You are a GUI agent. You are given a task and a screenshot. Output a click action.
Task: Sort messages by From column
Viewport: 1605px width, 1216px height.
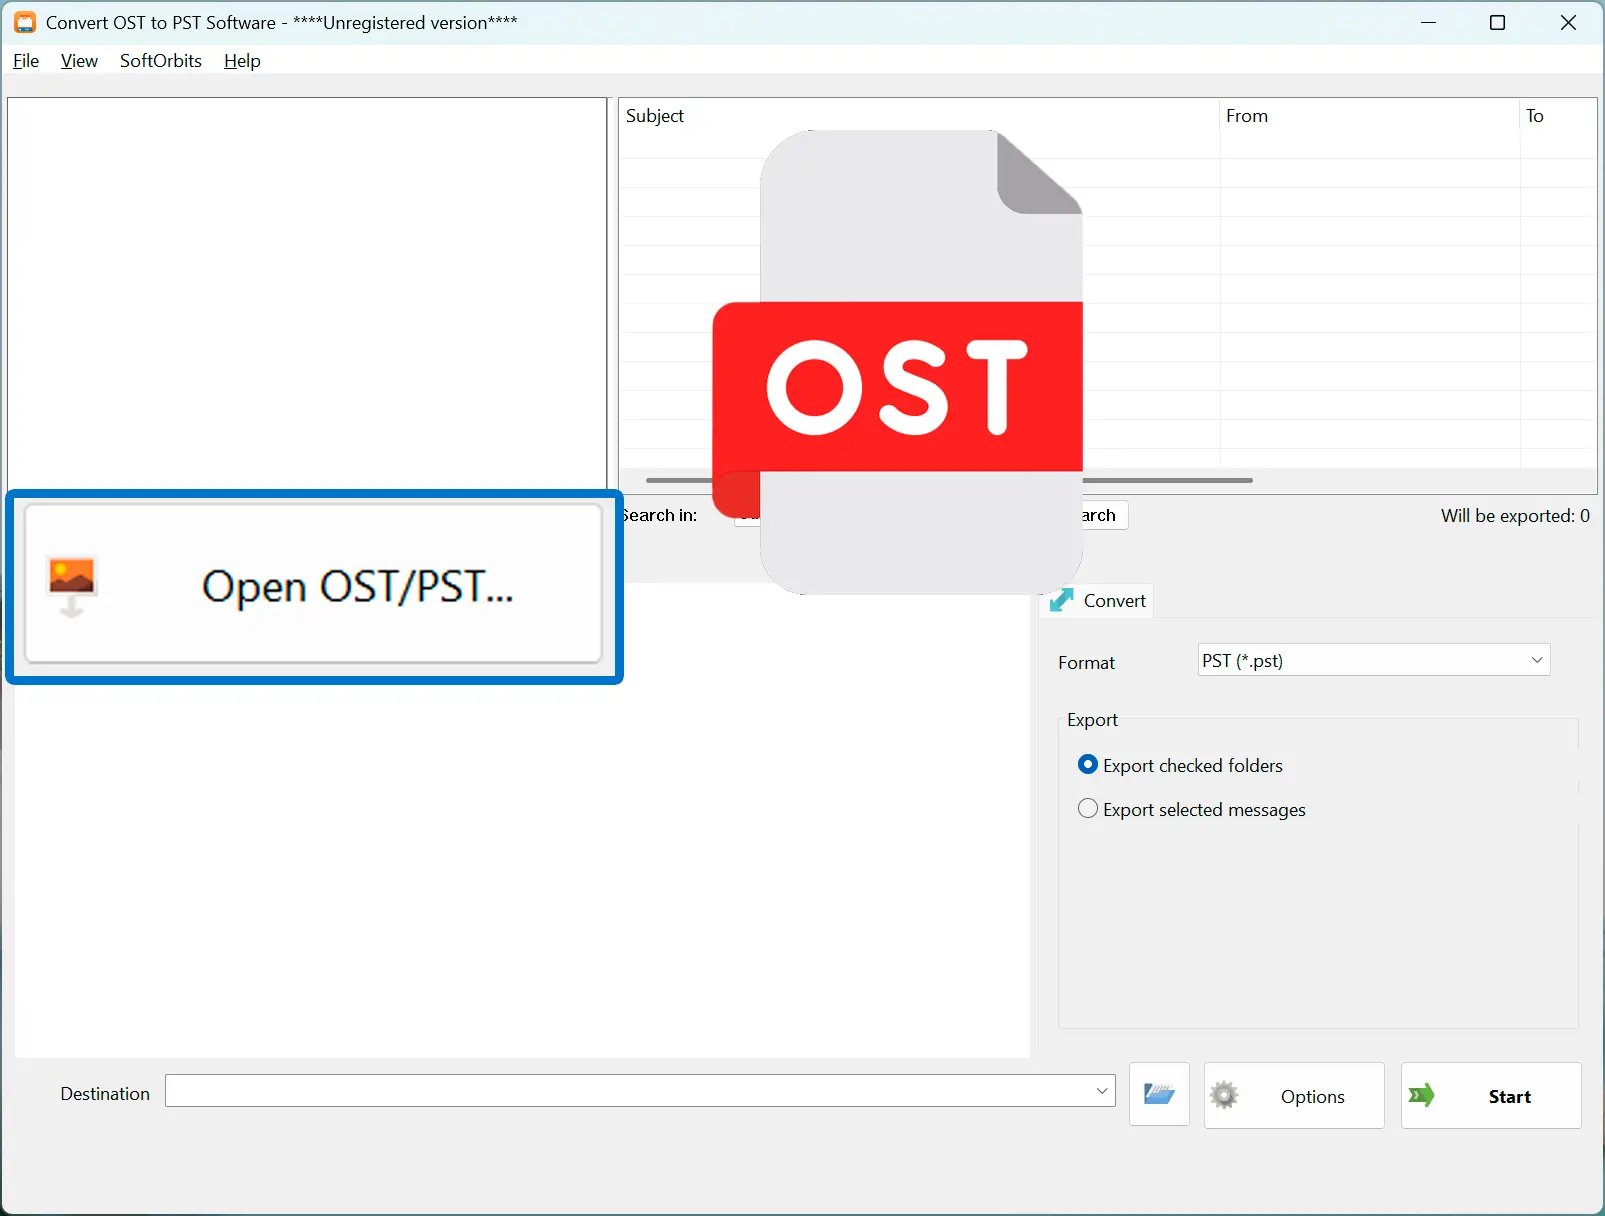[x=1369, y=116]
